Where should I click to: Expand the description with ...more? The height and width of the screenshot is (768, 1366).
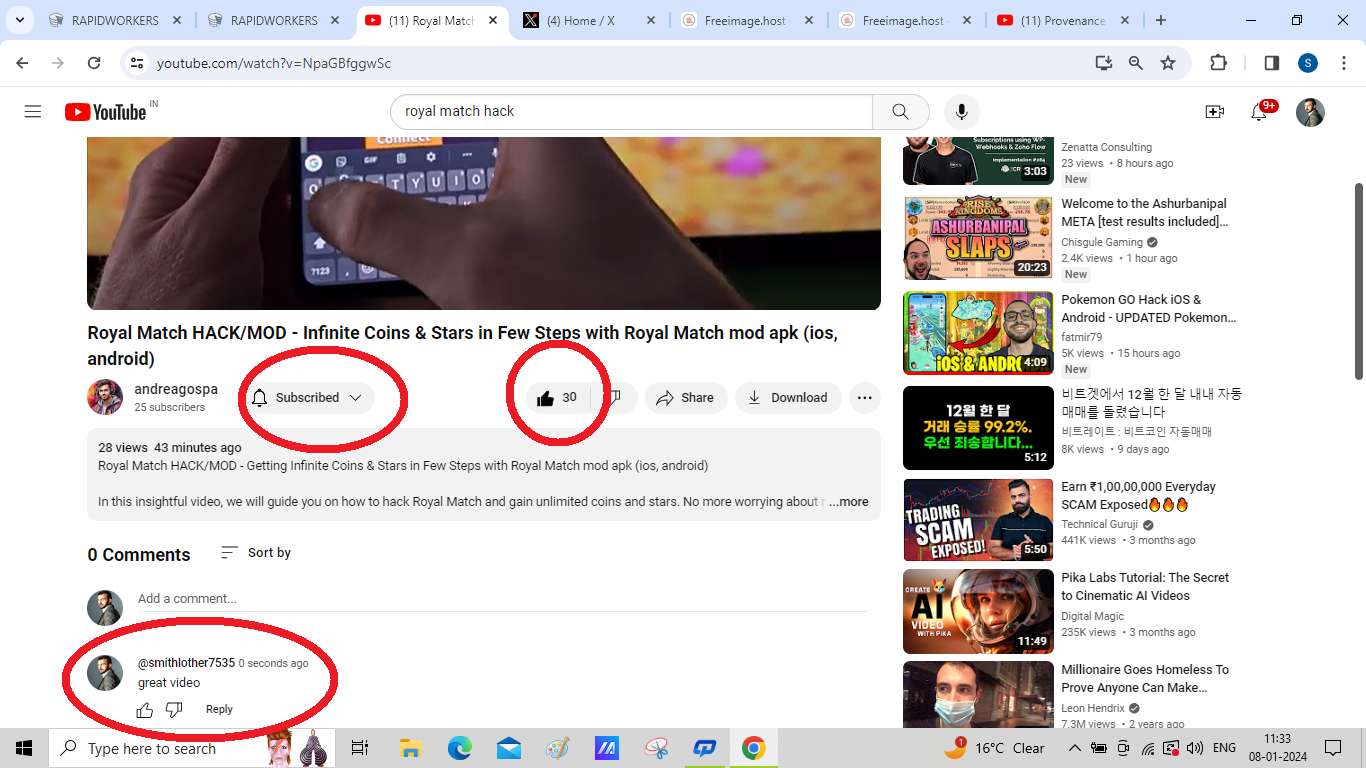coord(848,502)
